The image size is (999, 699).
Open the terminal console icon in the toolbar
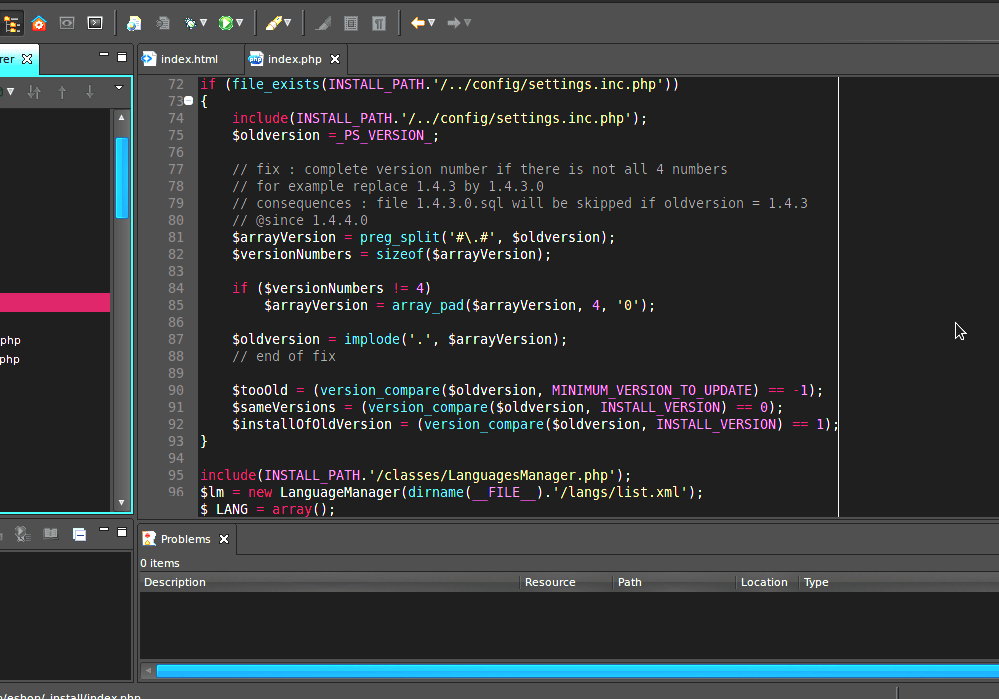click(94, 22)
